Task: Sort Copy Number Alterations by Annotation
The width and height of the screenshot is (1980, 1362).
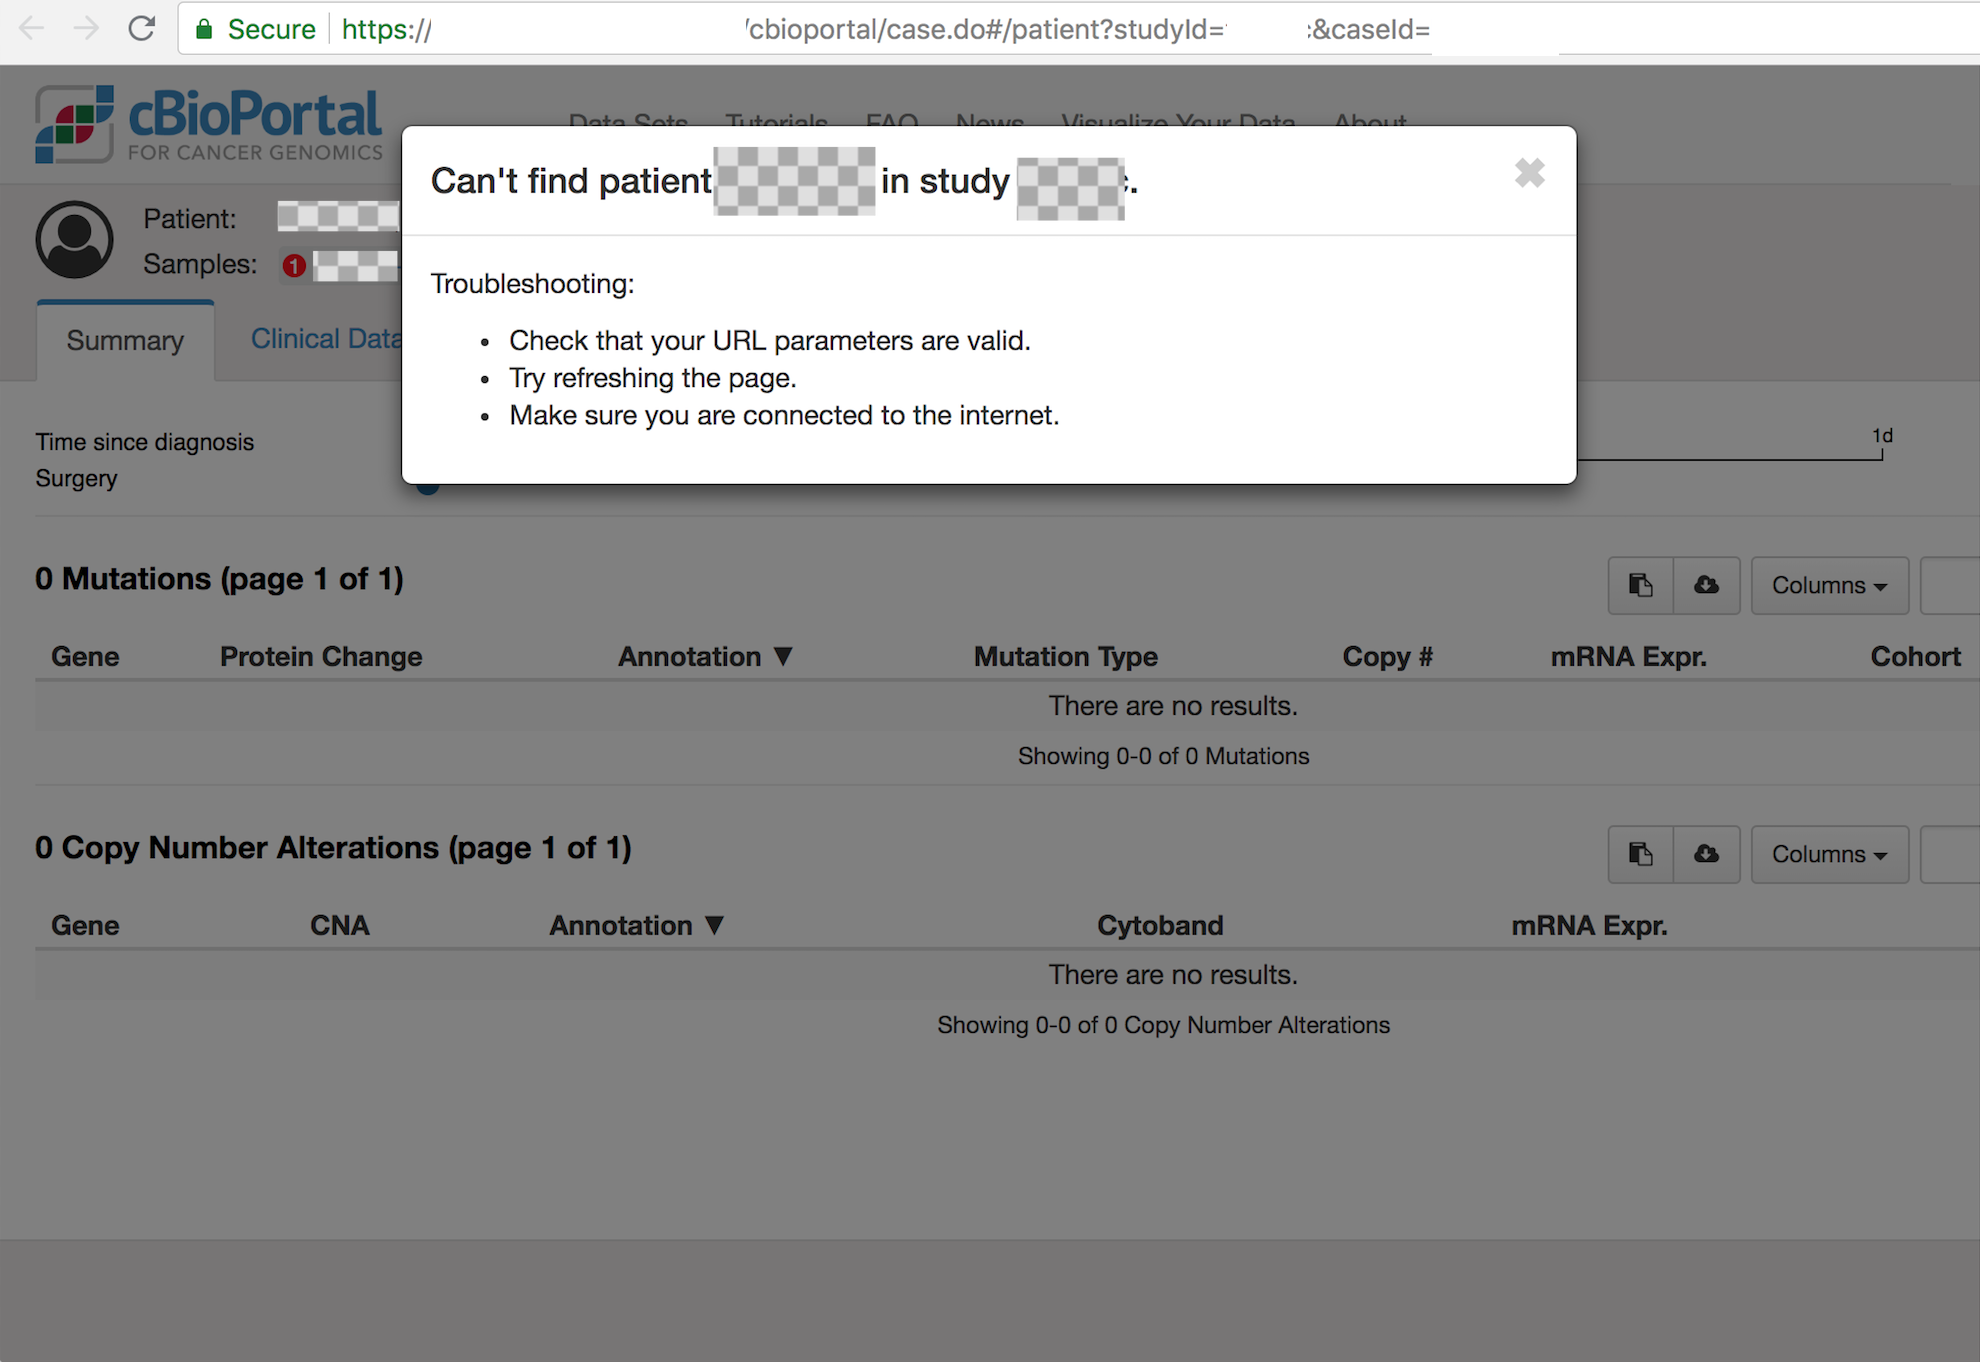Action: (636, 925)
